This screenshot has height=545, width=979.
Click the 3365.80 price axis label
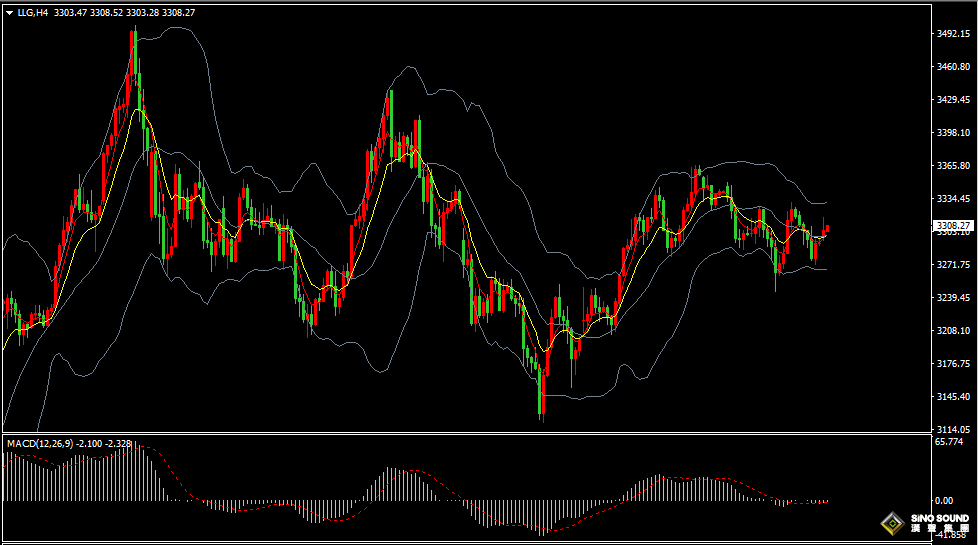(x=952, y=165)
